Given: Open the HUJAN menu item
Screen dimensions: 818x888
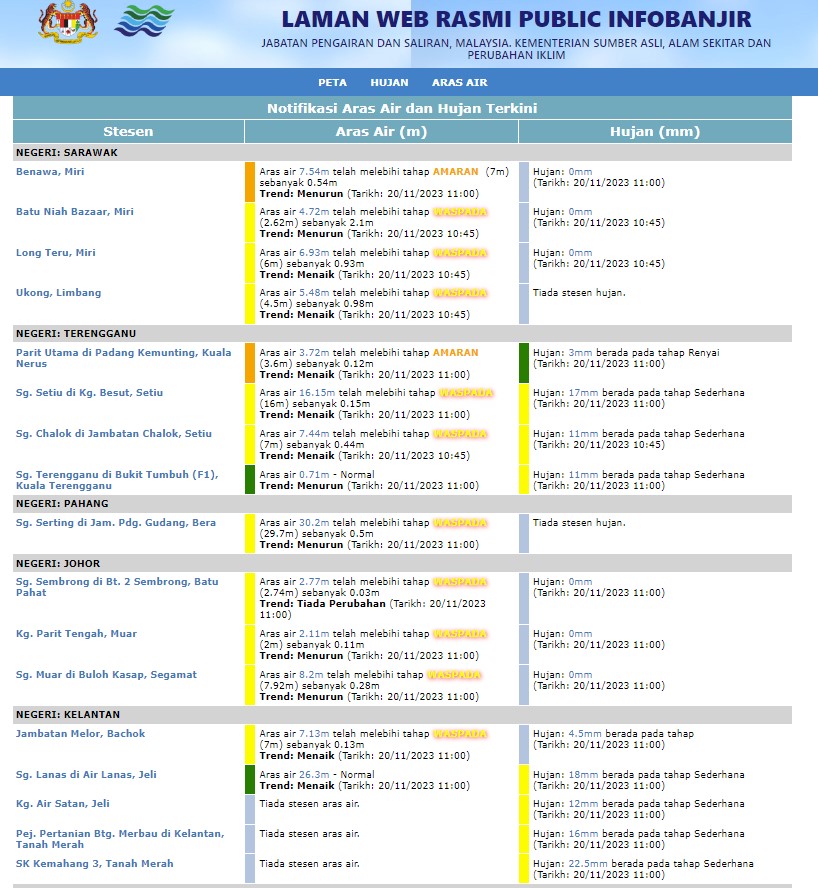Looking at the screenshot, I should (389, 82).
